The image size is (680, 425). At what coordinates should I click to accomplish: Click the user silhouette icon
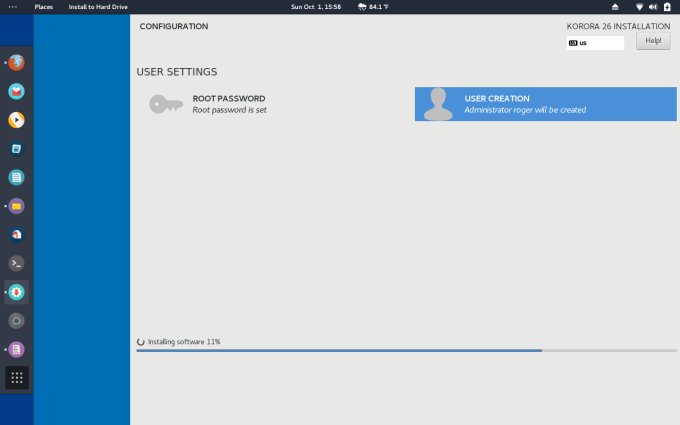coord(438,104)
